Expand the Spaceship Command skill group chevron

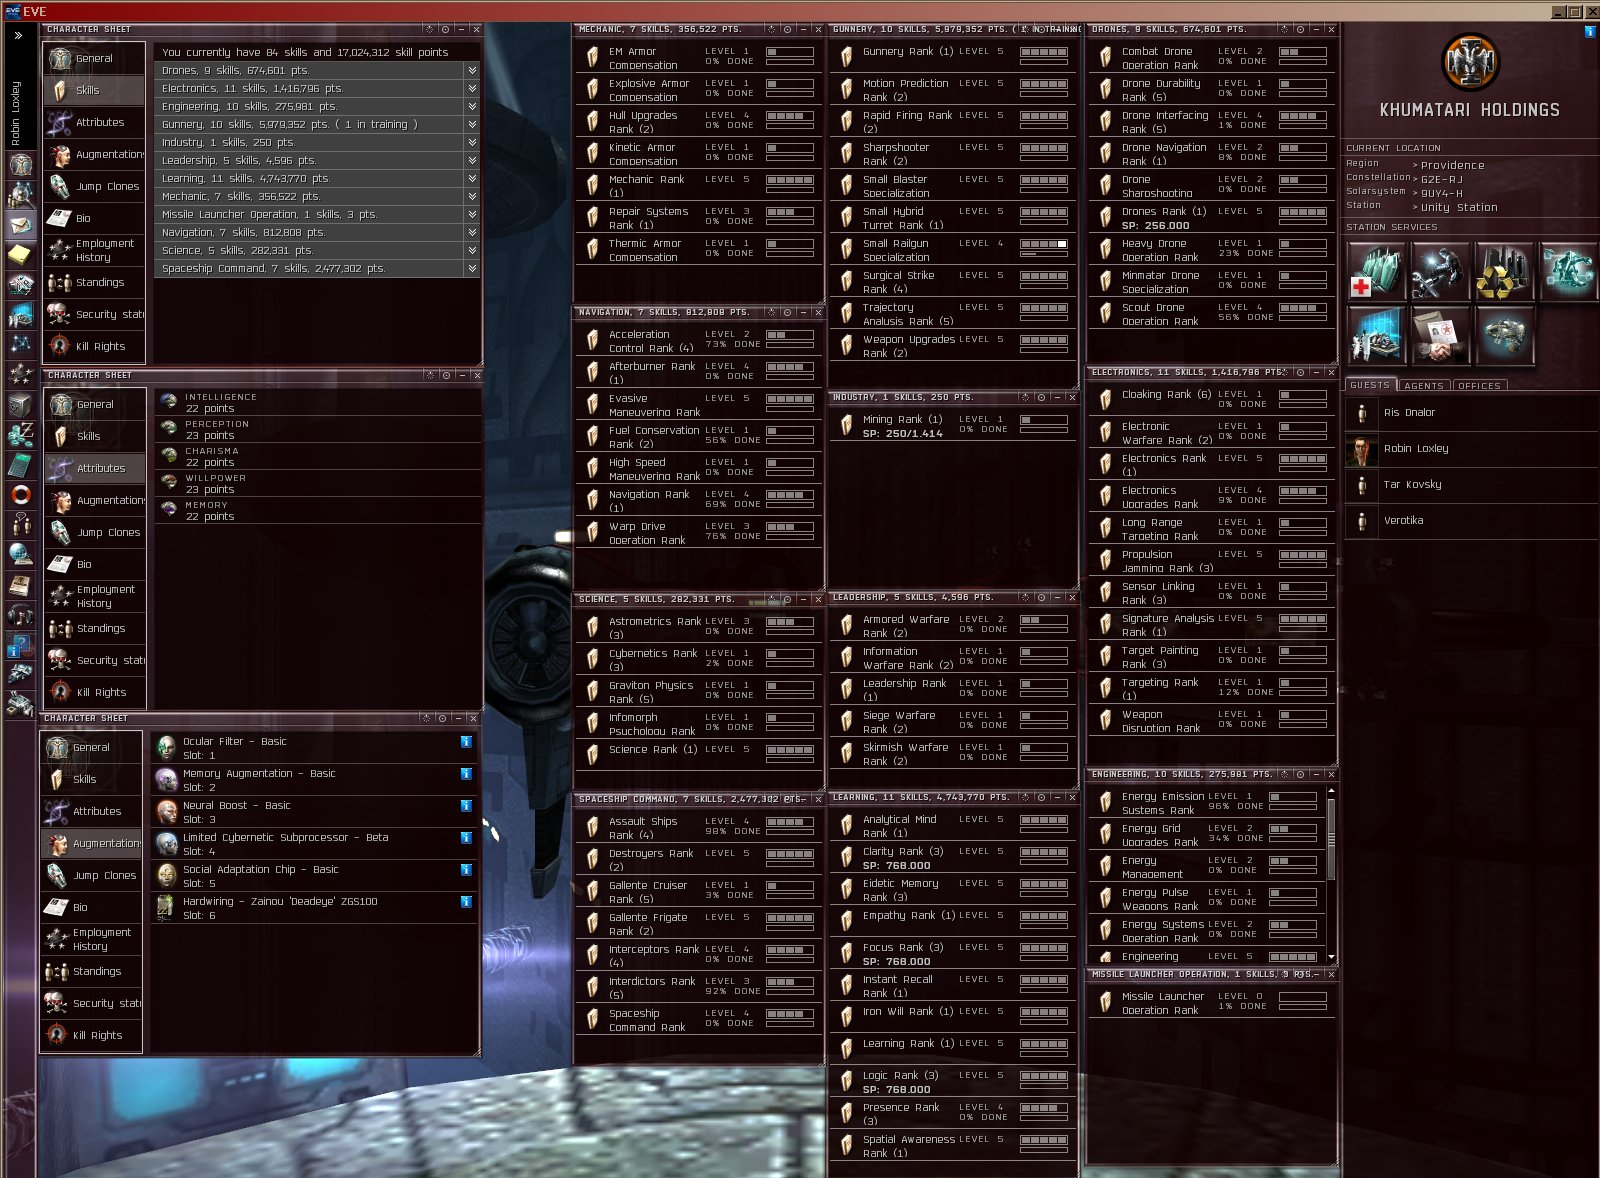pyautogui.click(x=472, y=269)
